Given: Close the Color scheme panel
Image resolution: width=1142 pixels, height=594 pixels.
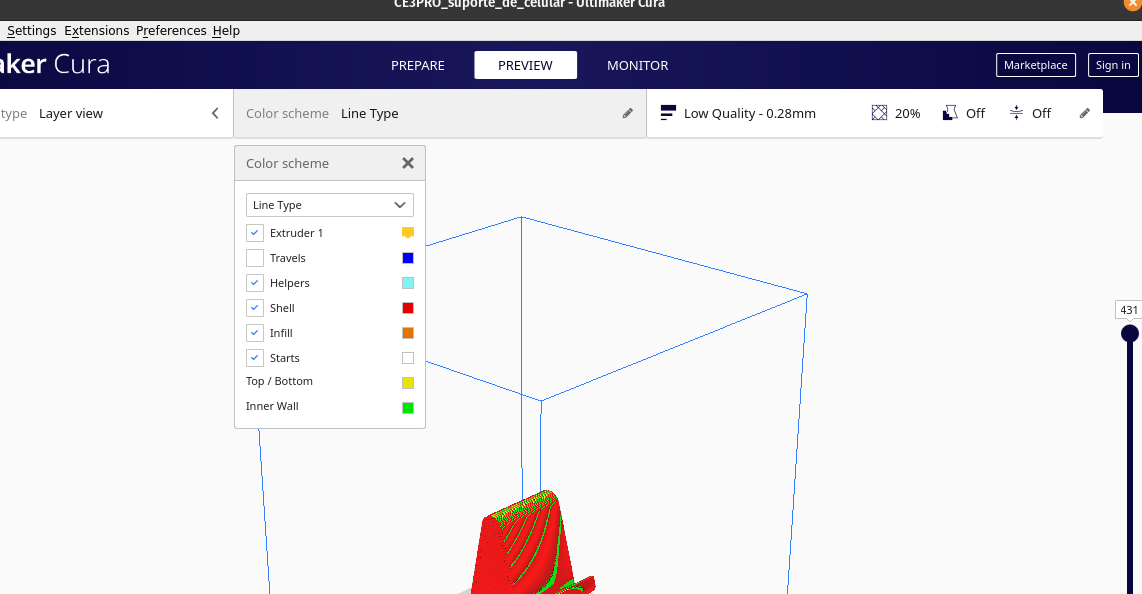Looking at the screenshot, I should click(x=408, y=163).
